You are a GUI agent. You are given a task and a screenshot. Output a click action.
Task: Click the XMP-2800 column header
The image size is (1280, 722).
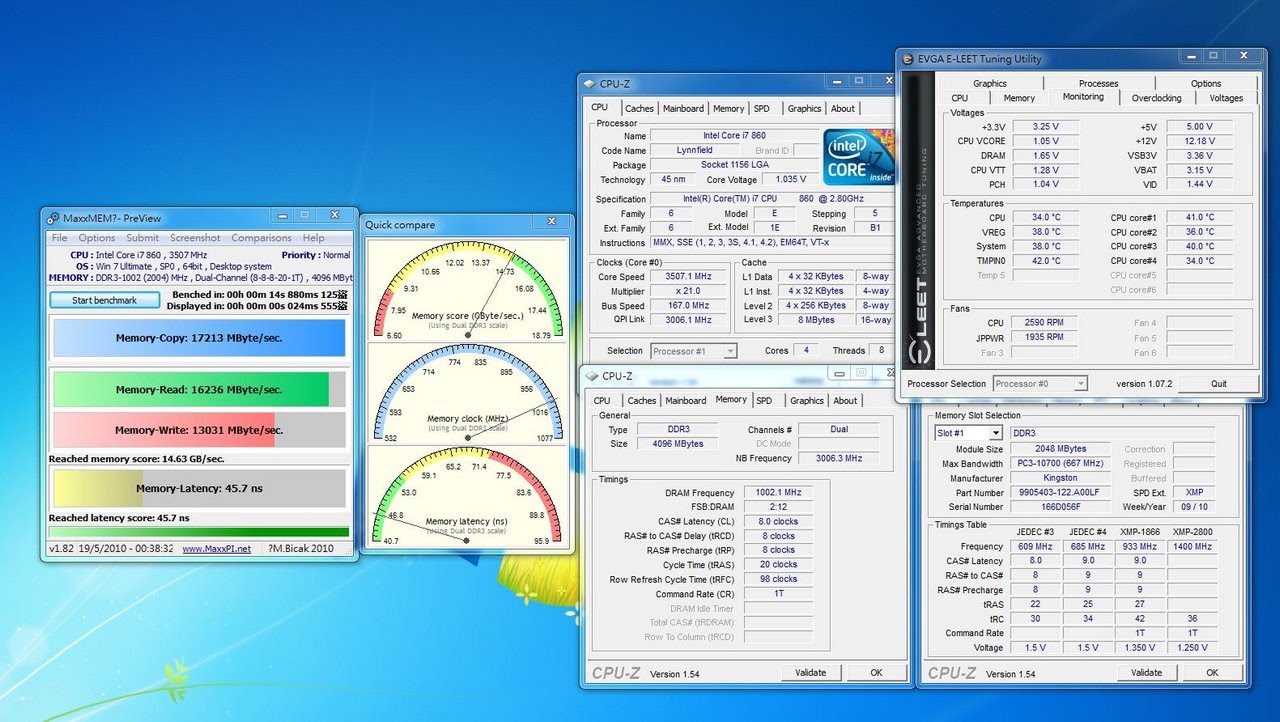click(x=1192, y=532)
